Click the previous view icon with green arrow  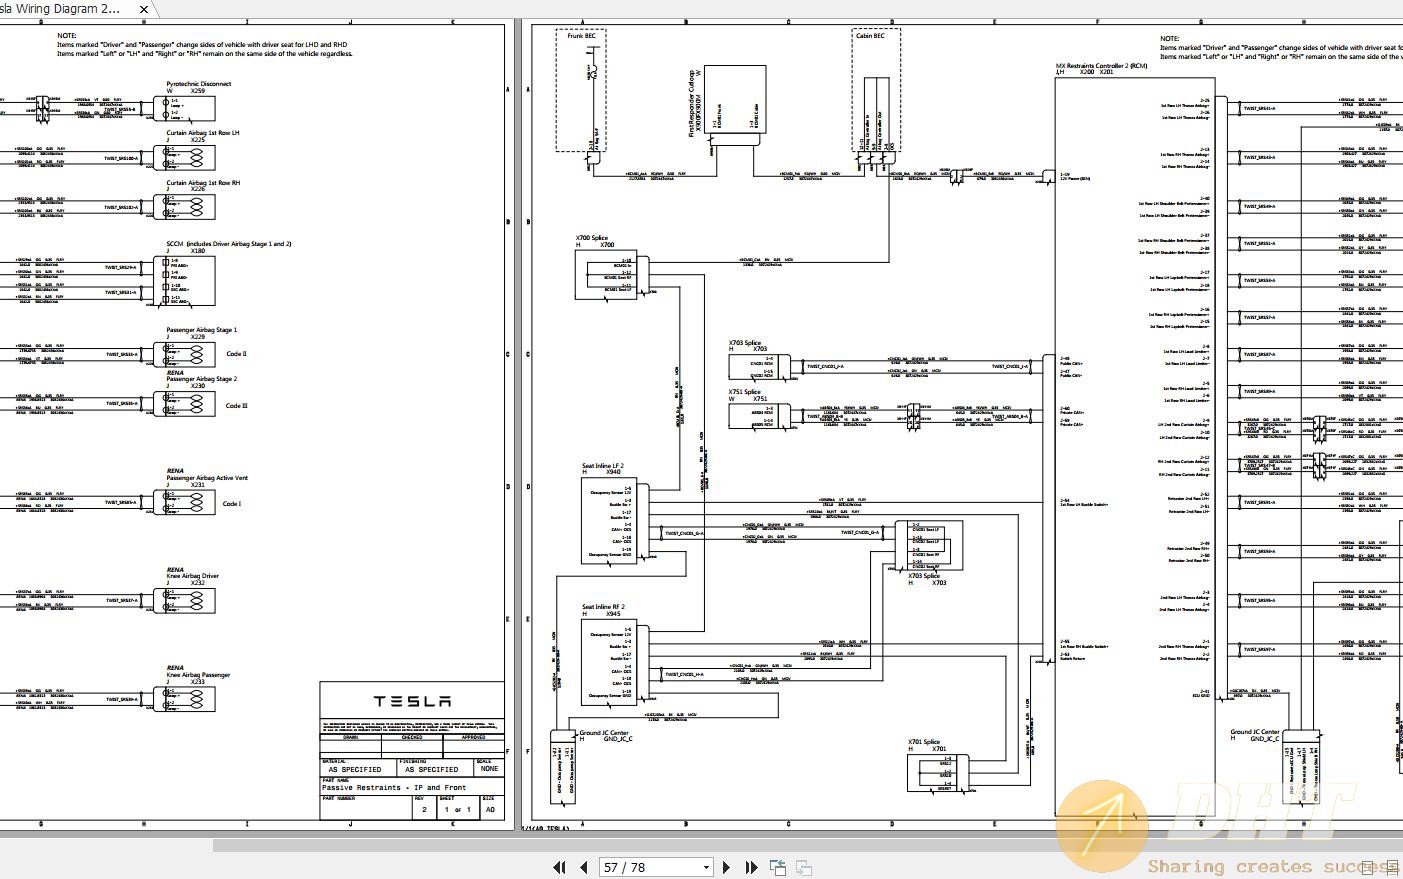[x=777, y=867]
